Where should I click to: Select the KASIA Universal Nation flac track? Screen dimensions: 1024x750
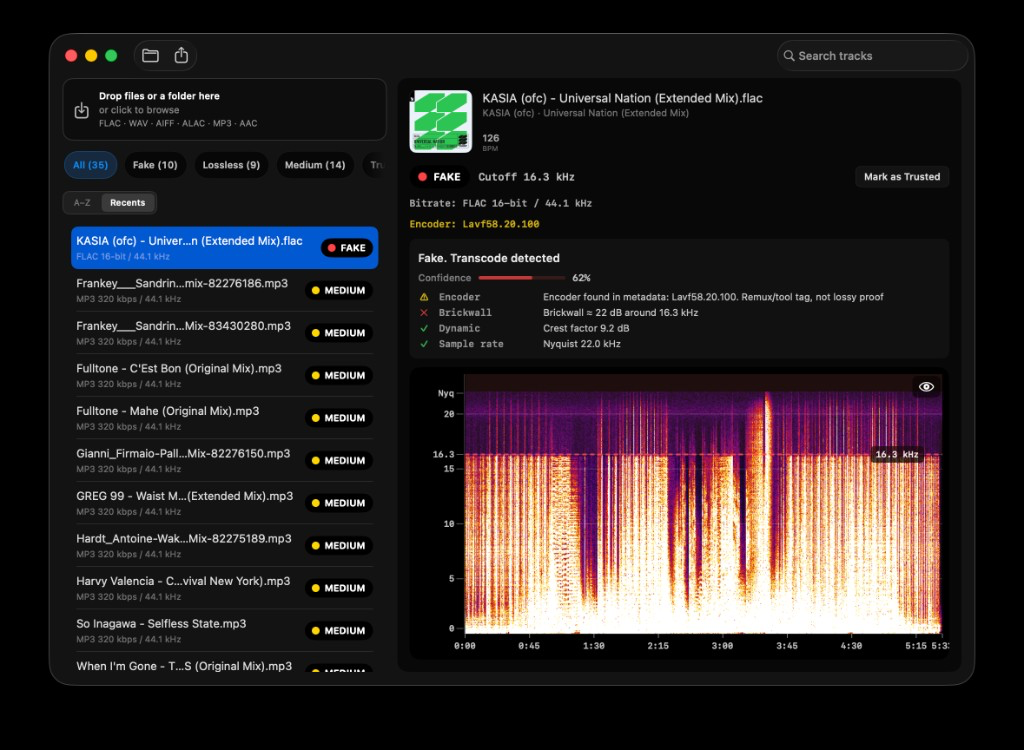pyautogui.click(x=225, y=248)
